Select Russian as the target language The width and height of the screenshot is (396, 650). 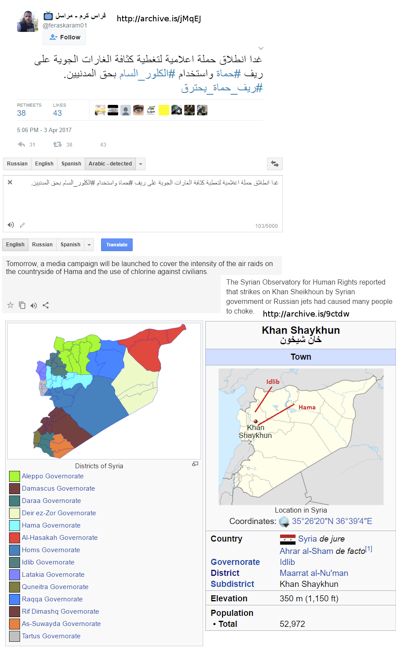point(42,245)
